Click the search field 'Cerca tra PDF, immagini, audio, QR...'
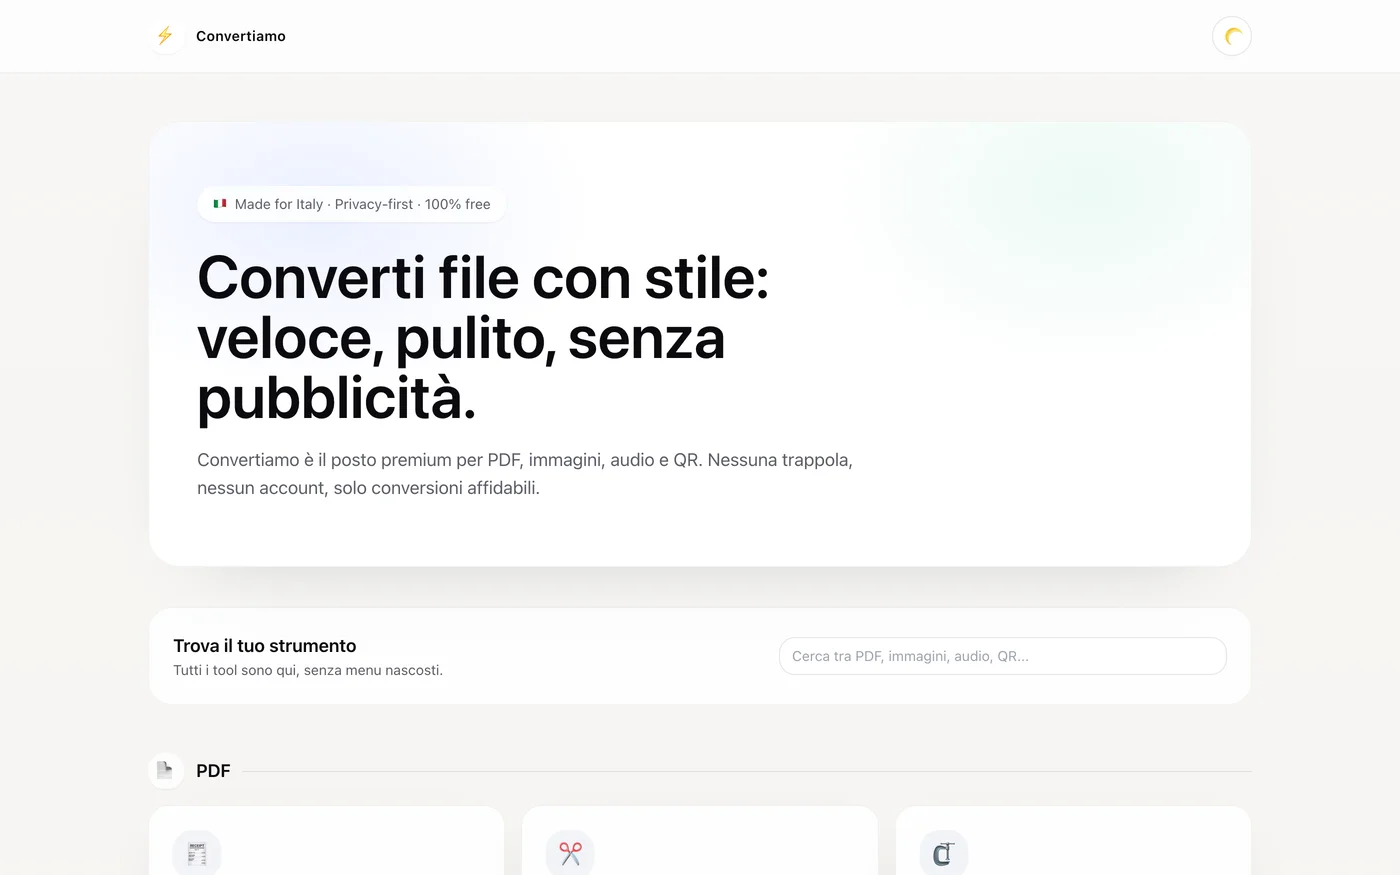Image resolution: width=1400 pixels, height=875 pixels. 1002,656
